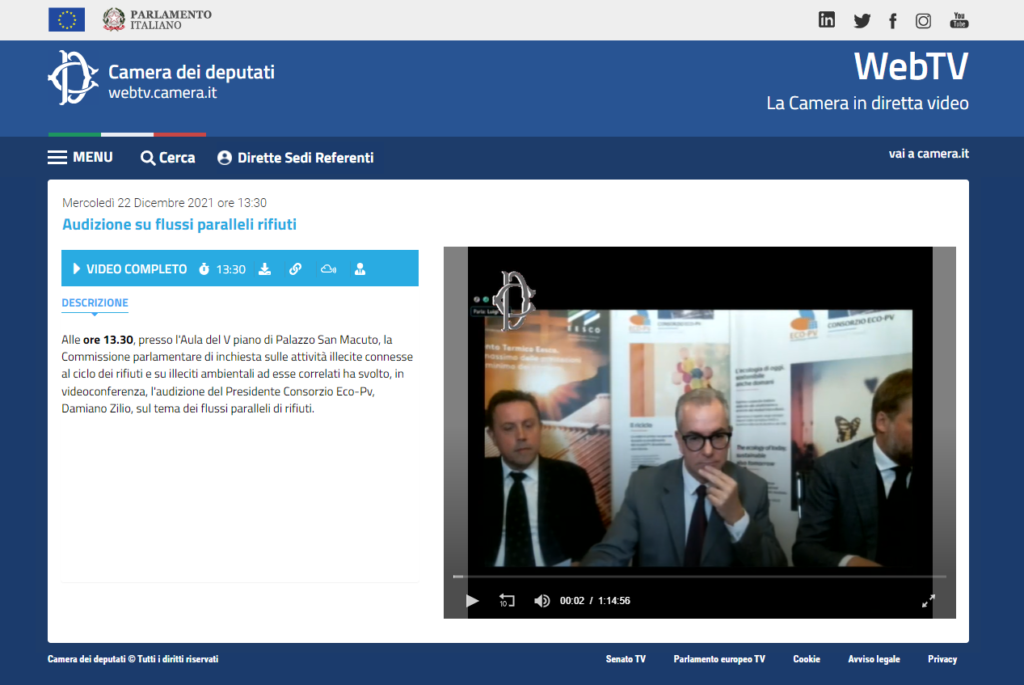Copy video link via chain icon
Screen dimensions: 1024x685
click(x=295, y=269)
